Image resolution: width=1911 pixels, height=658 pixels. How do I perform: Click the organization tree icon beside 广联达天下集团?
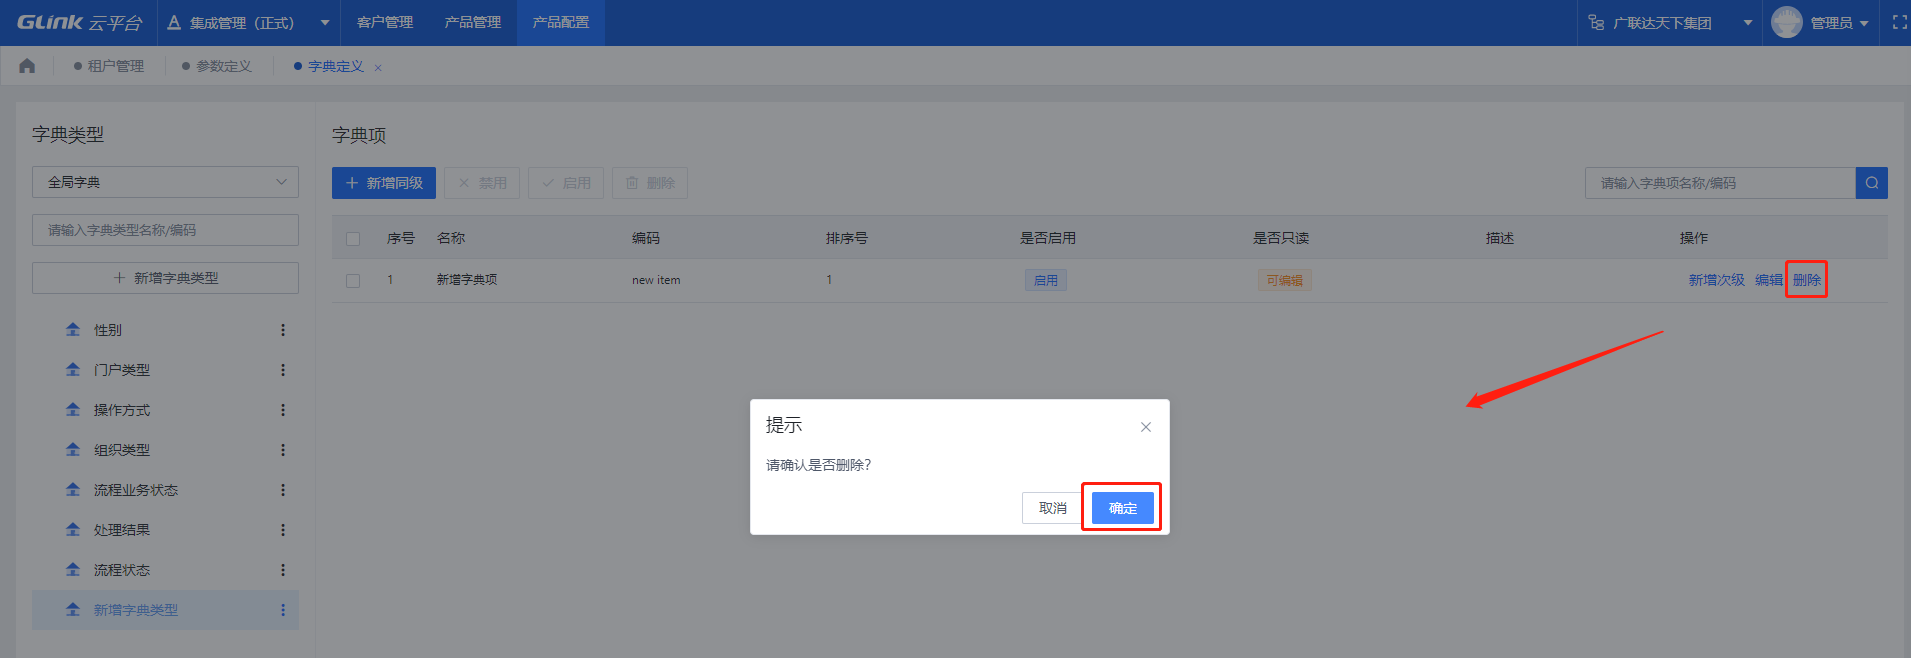point(1596,22)
